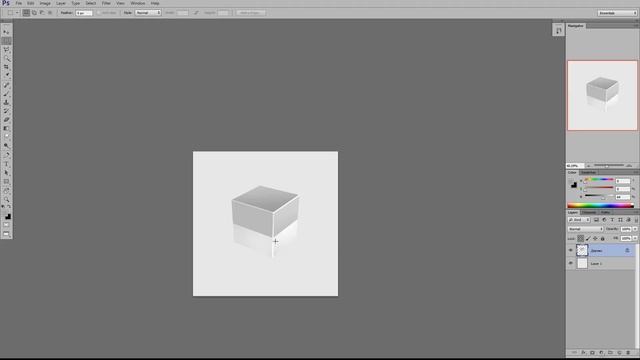Click Delete layer trash icon
This screenshot has height=360, width=640.
(x=628, y=352)
